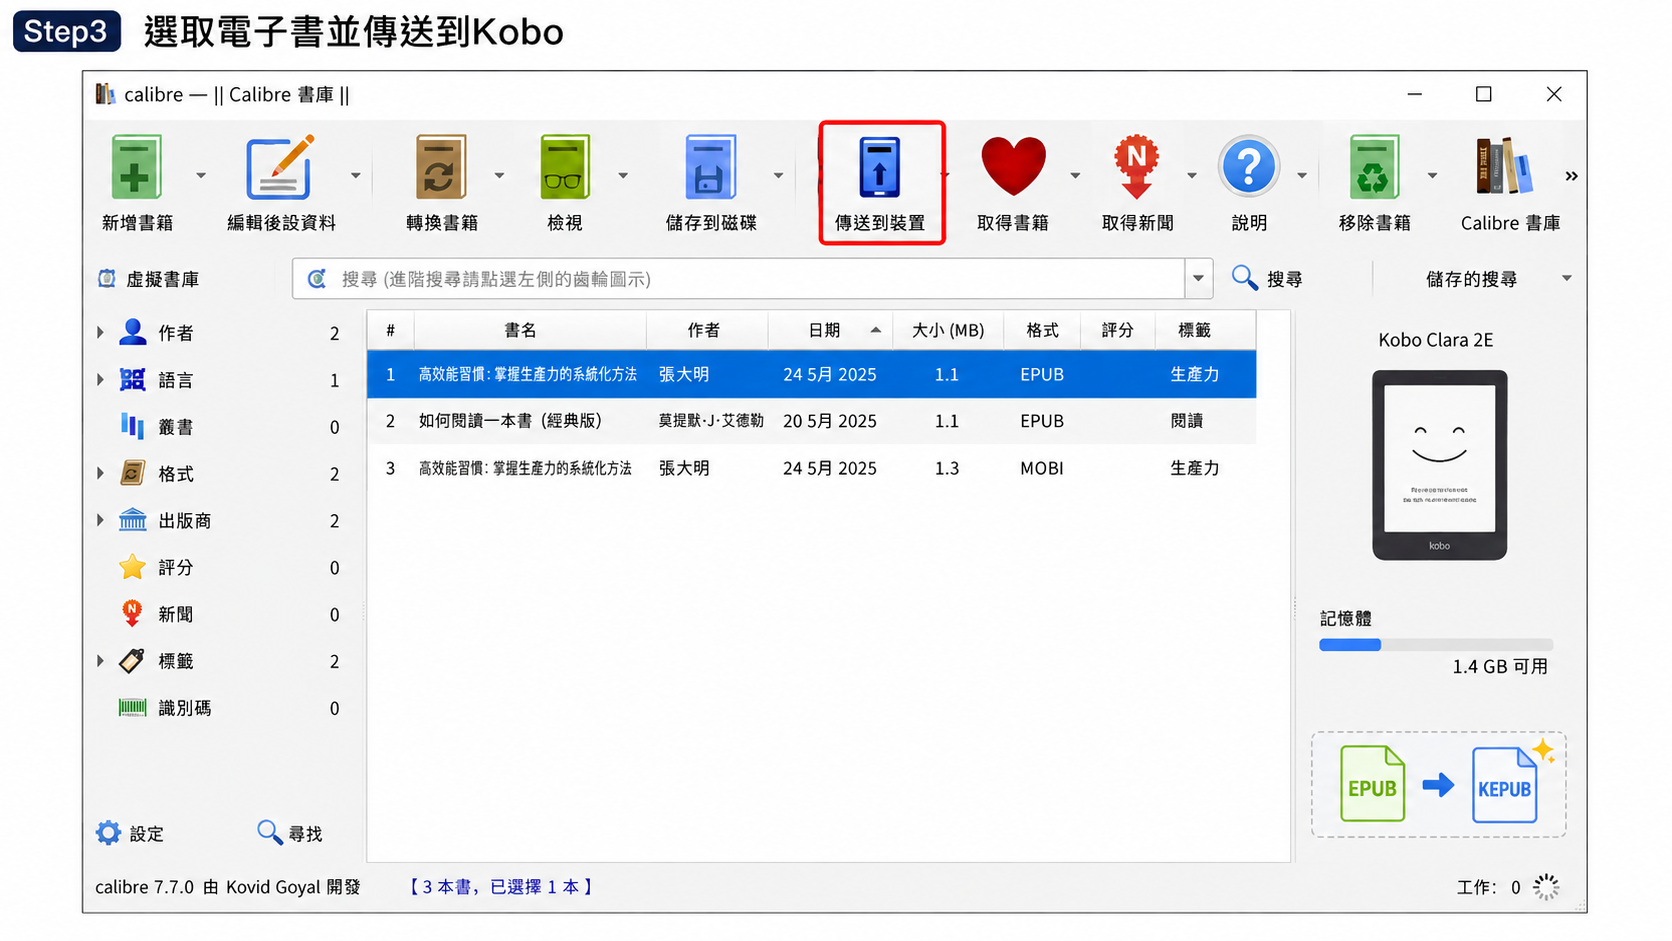
Task: Open the Calibre 書庫 library icon
Action: pyautogui.click(x=1505, y=166)
